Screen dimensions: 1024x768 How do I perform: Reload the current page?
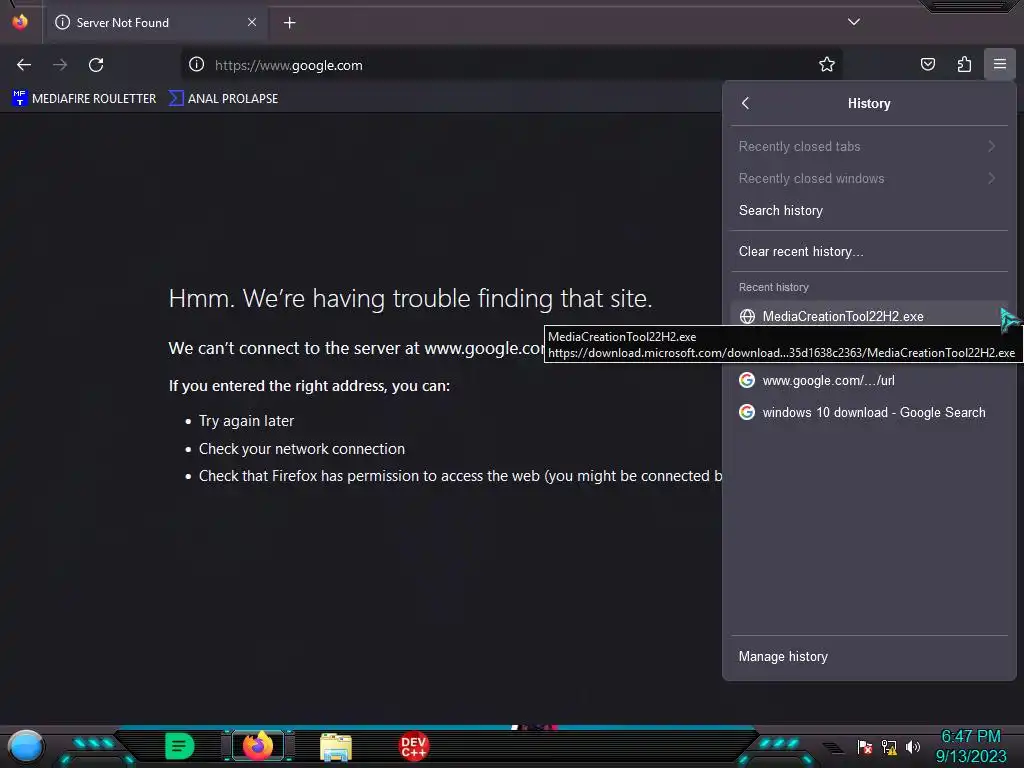[96, 65]
